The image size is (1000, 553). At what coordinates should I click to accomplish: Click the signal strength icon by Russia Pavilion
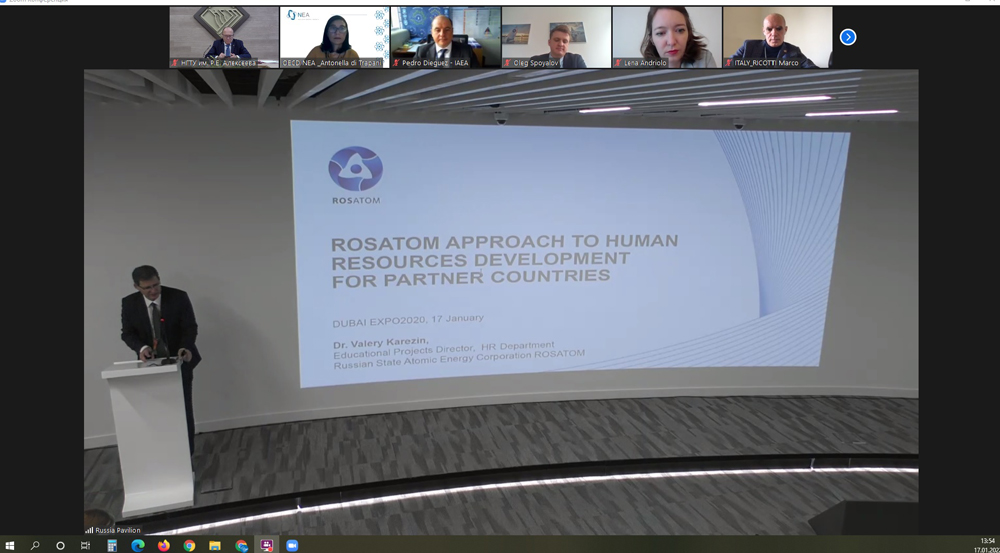tap(89, 530)
